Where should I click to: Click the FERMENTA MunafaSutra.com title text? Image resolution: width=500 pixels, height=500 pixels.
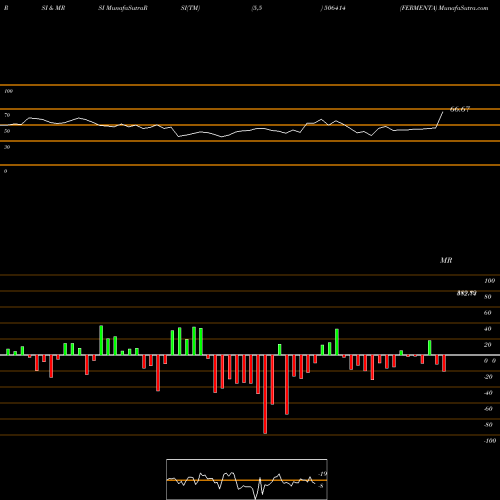(x=444, y=8)
